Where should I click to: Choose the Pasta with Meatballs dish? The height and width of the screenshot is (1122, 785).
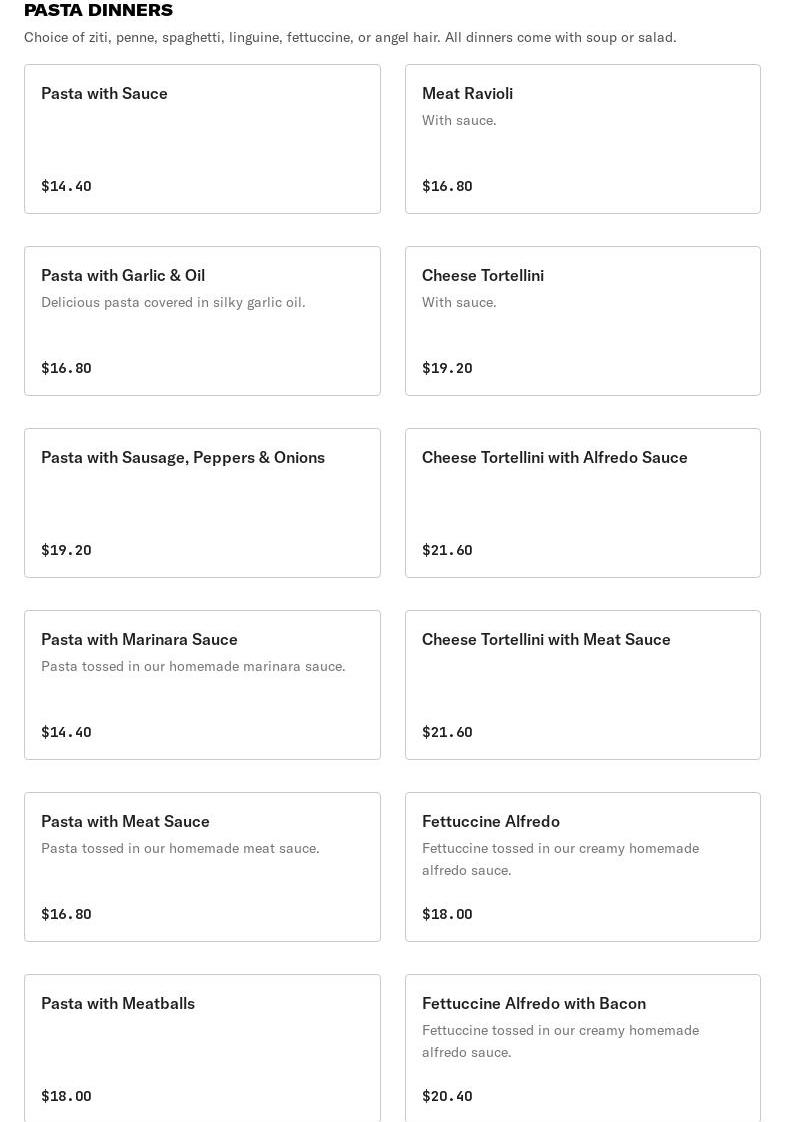click(202, 1048)
